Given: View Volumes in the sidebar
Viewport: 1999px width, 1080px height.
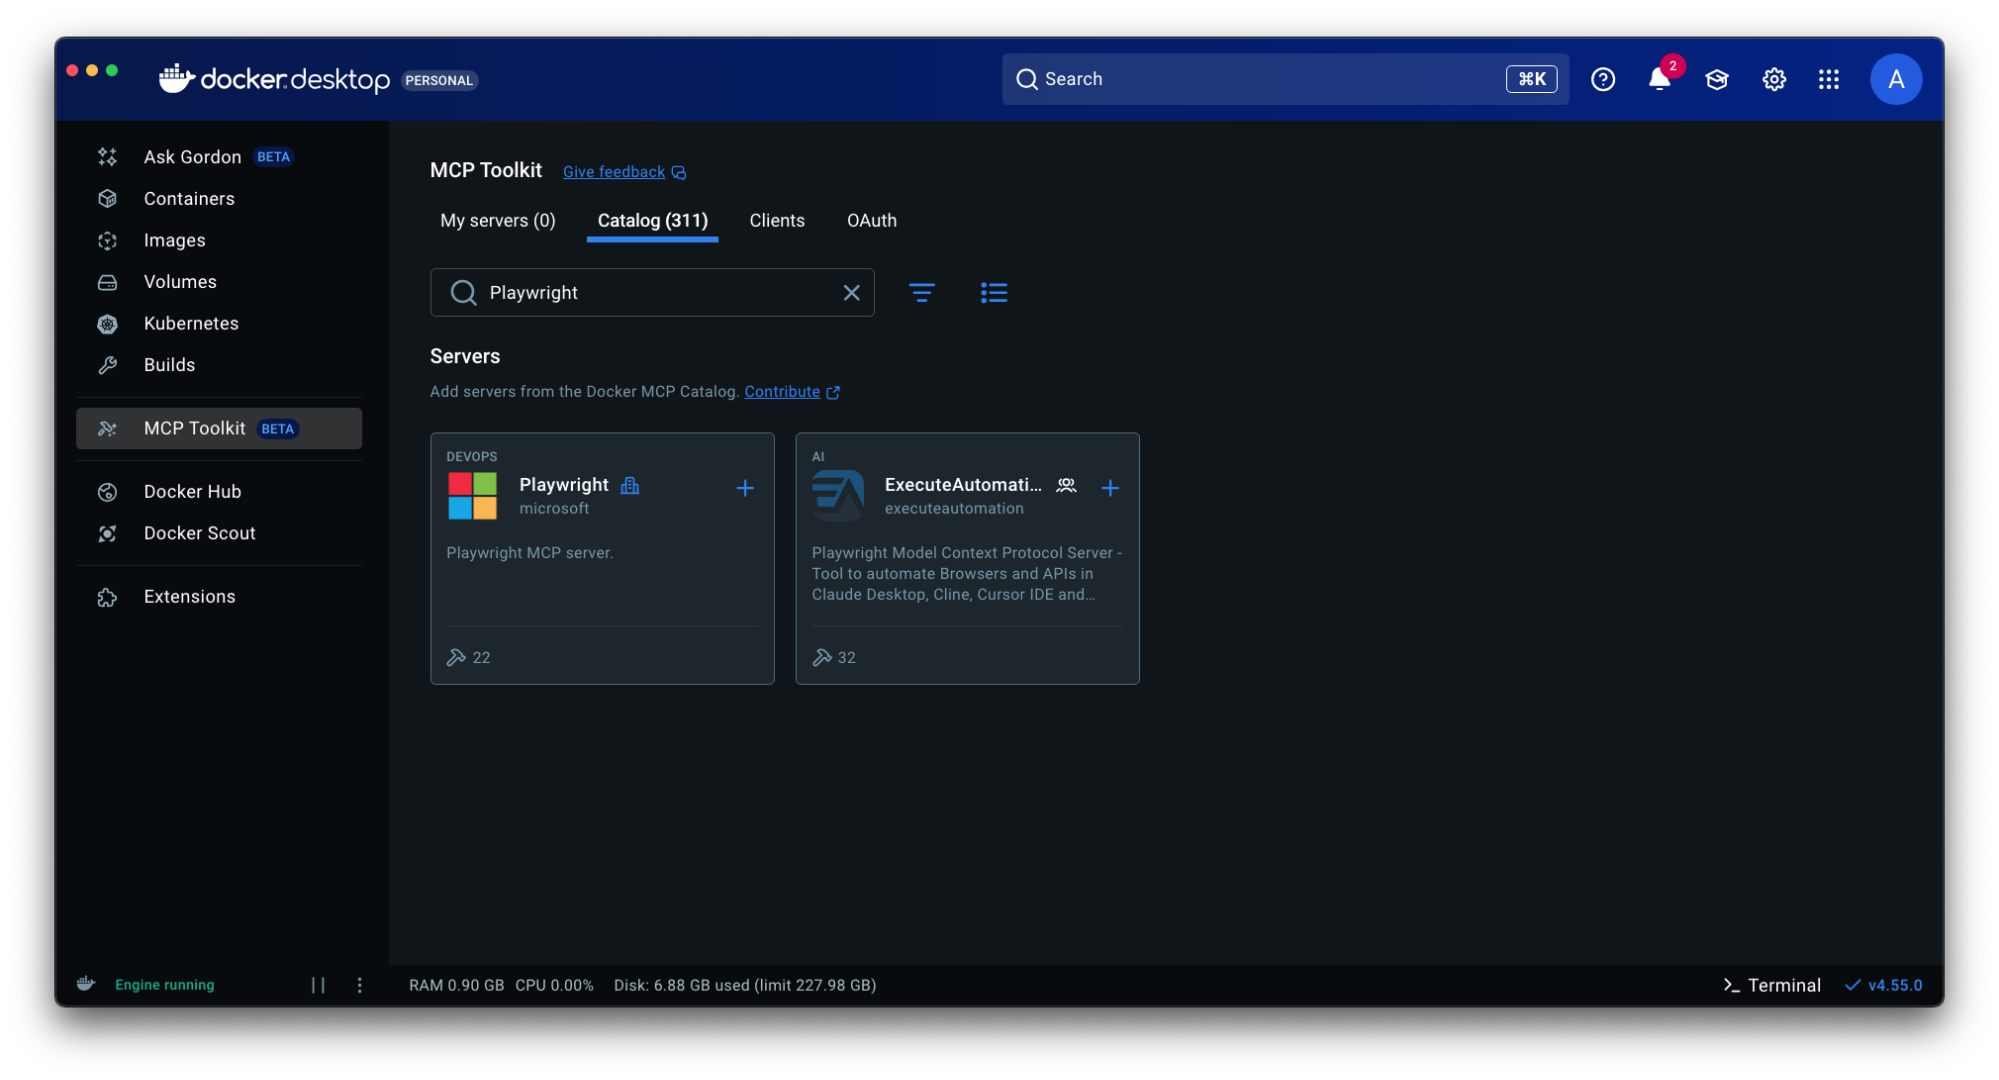Looking at the screenshot, I should pos(180,281).
